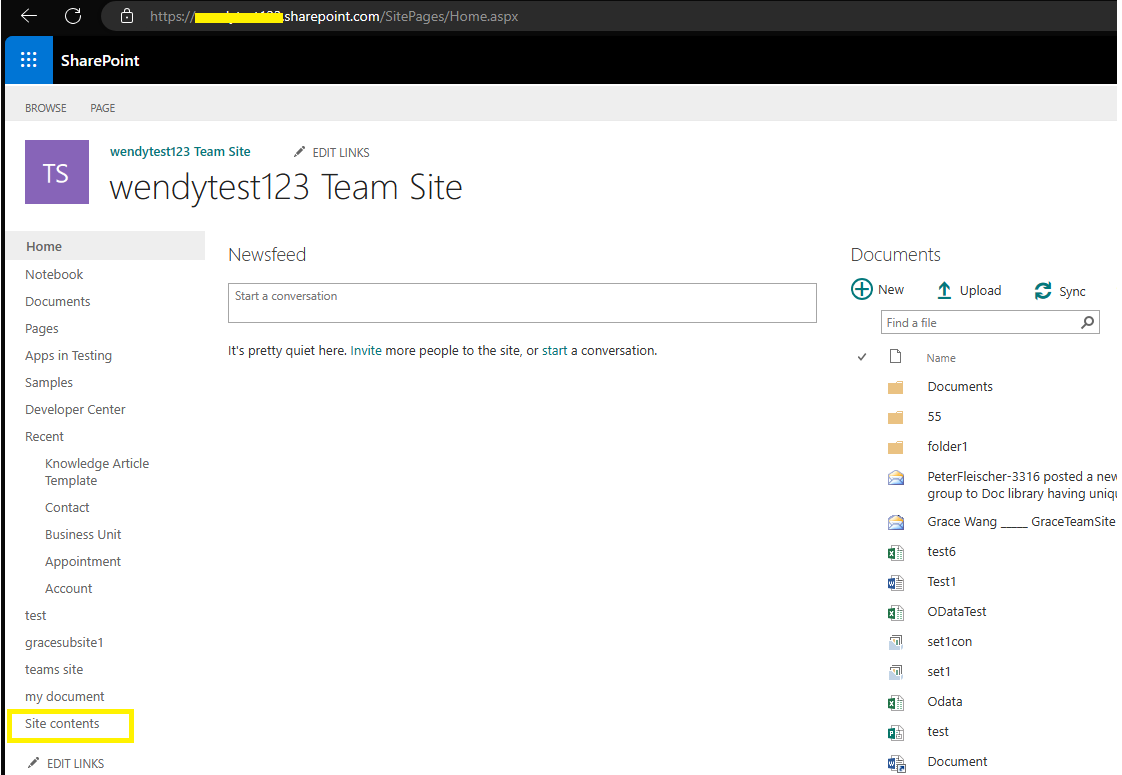The width and height of the screenshot is (1122, 775).
Task: Click wendytest123 Team Site breadcrumb link
Action: (x=180, y=152)
